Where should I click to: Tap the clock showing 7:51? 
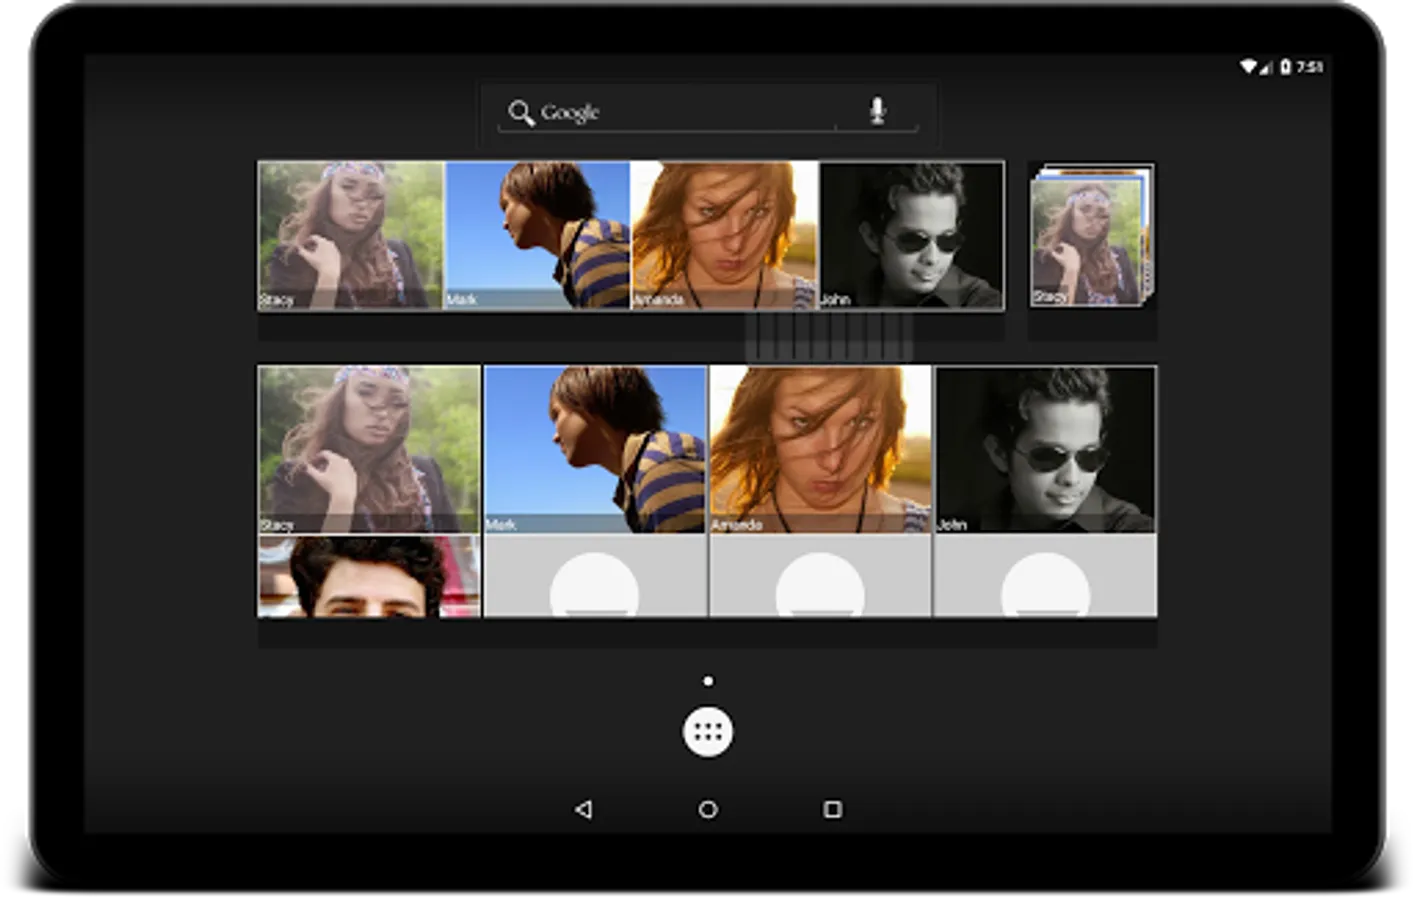(x=1309, y=67)
